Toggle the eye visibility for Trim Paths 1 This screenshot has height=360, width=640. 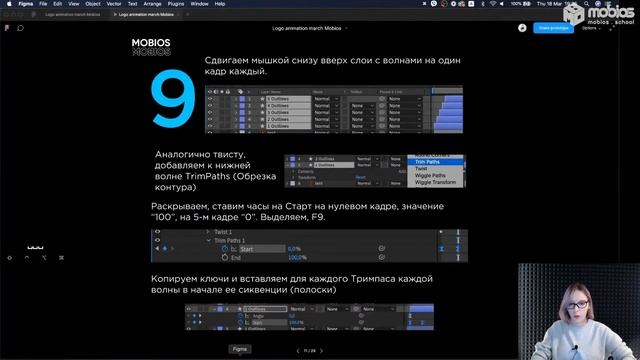[157, 240]
